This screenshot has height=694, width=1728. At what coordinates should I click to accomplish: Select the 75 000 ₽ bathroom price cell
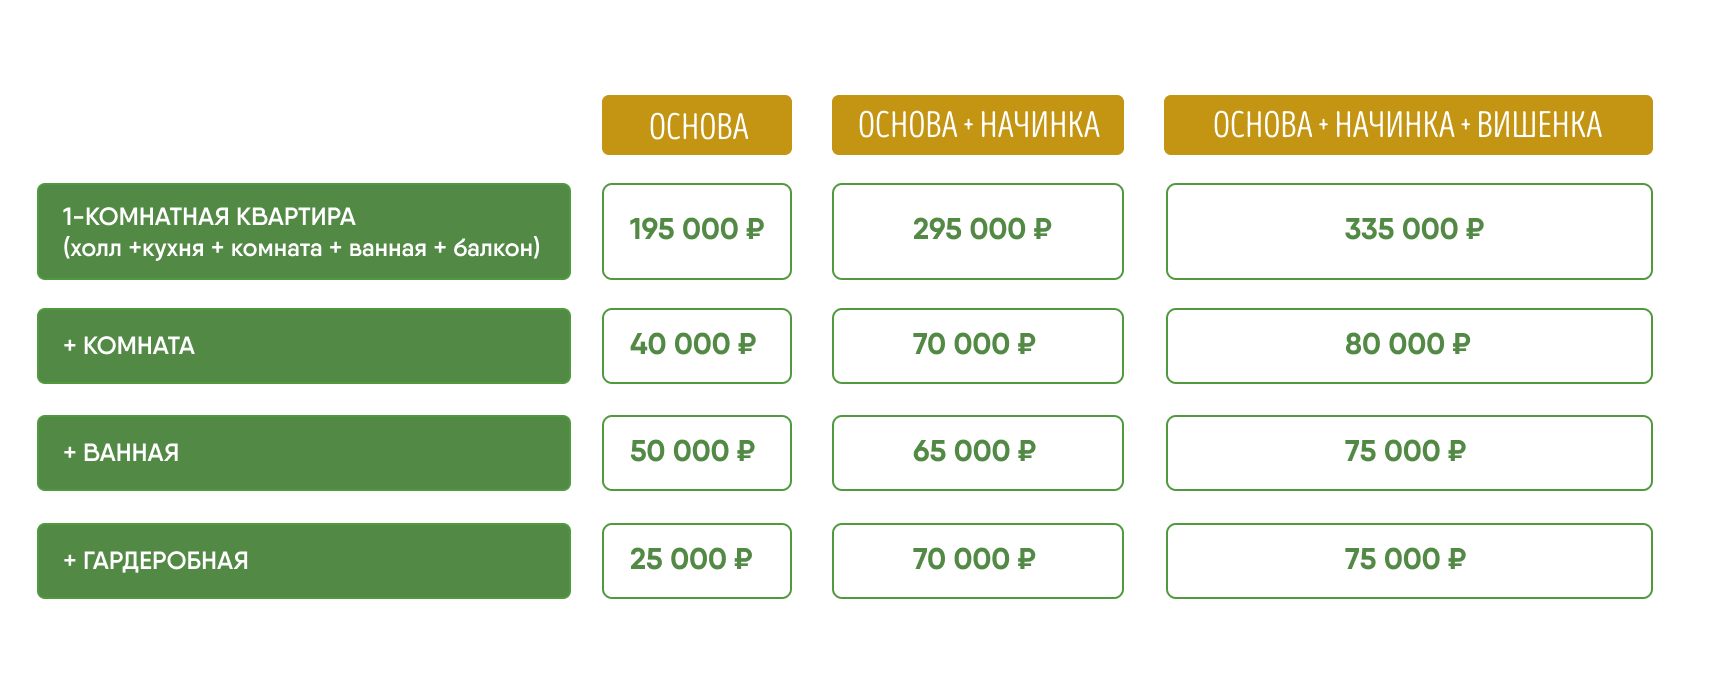coord(1409,453)
